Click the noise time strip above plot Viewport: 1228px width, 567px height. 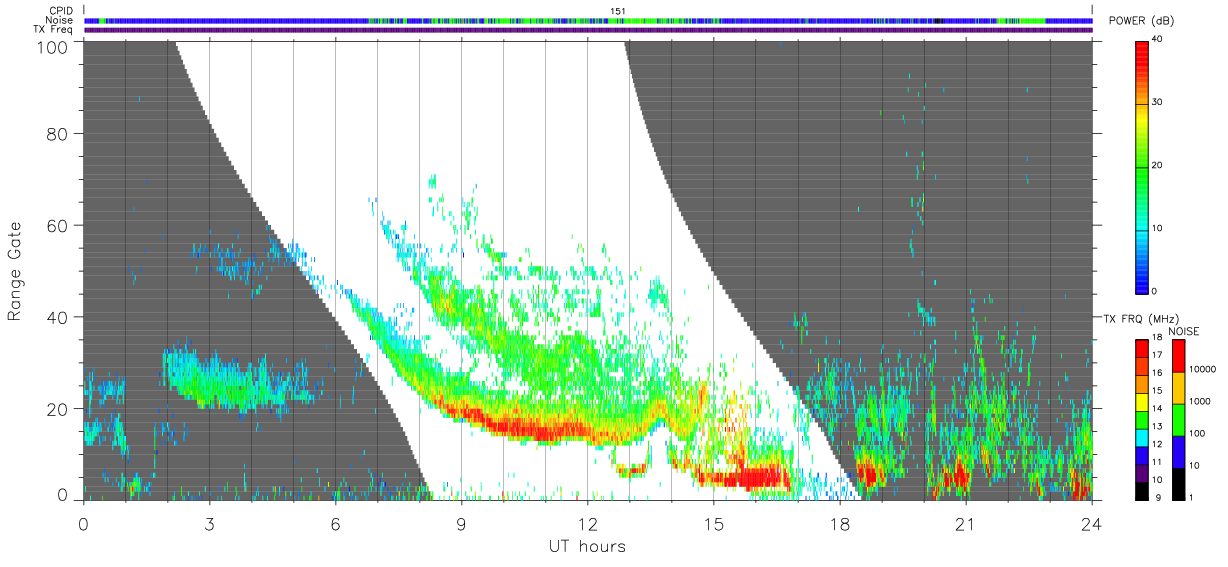pyautogui.click(x=588, y=20)
